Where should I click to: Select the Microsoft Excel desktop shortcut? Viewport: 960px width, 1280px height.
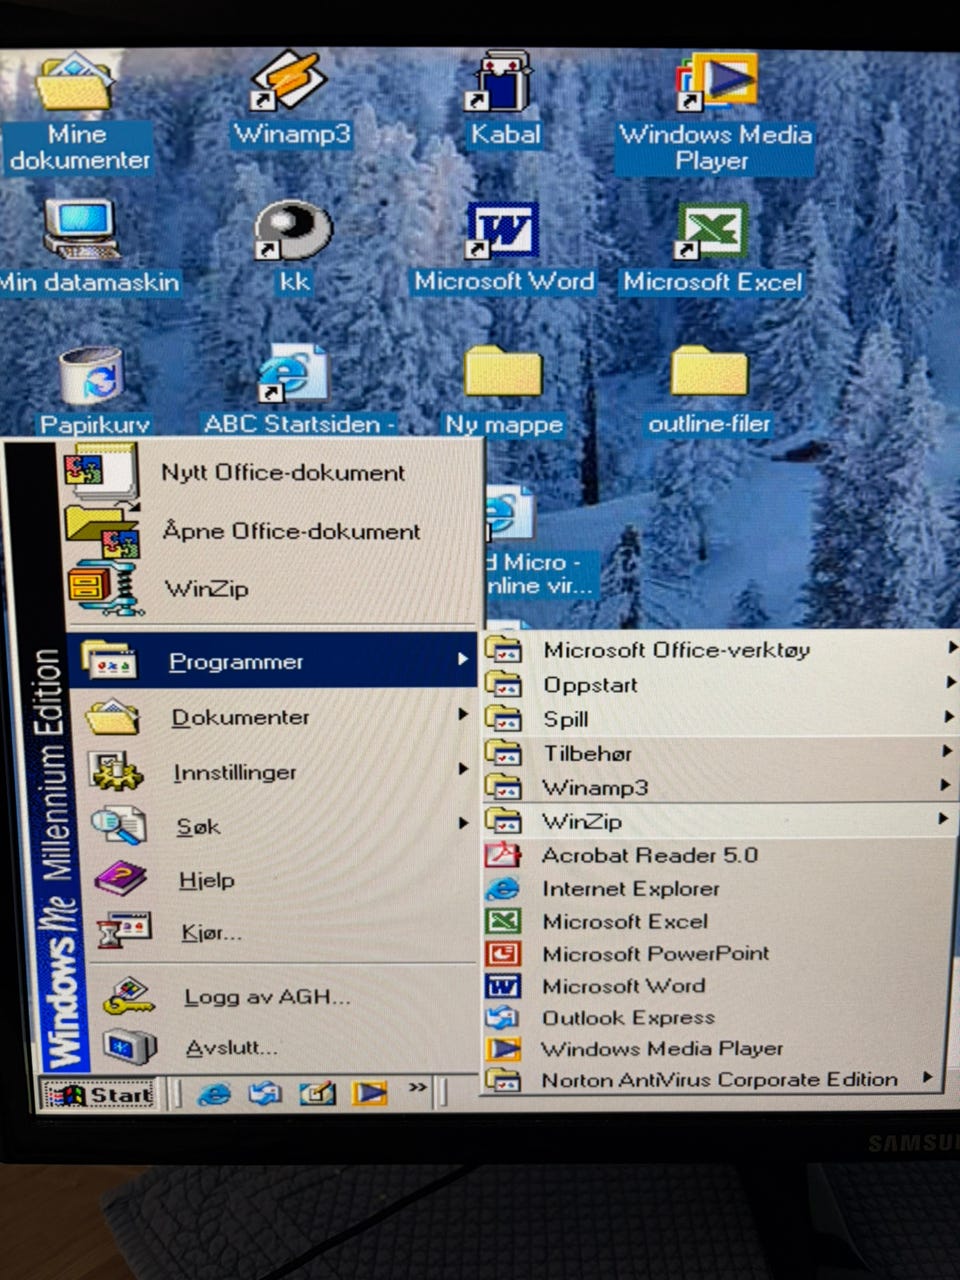tap(712, 247)
